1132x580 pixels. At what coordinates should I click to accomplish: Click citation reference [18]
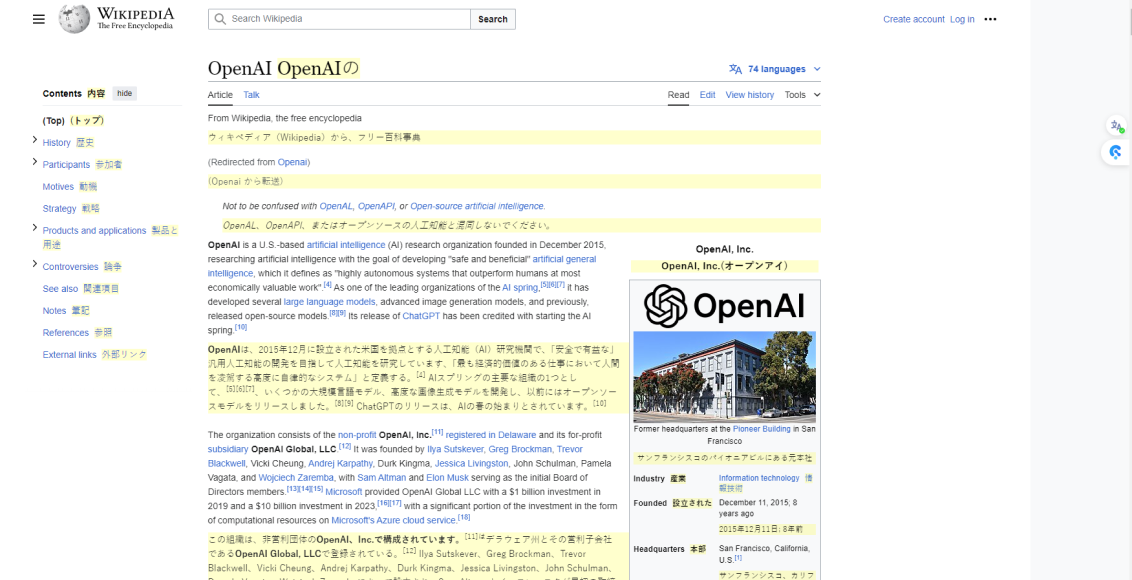[463, 517]
